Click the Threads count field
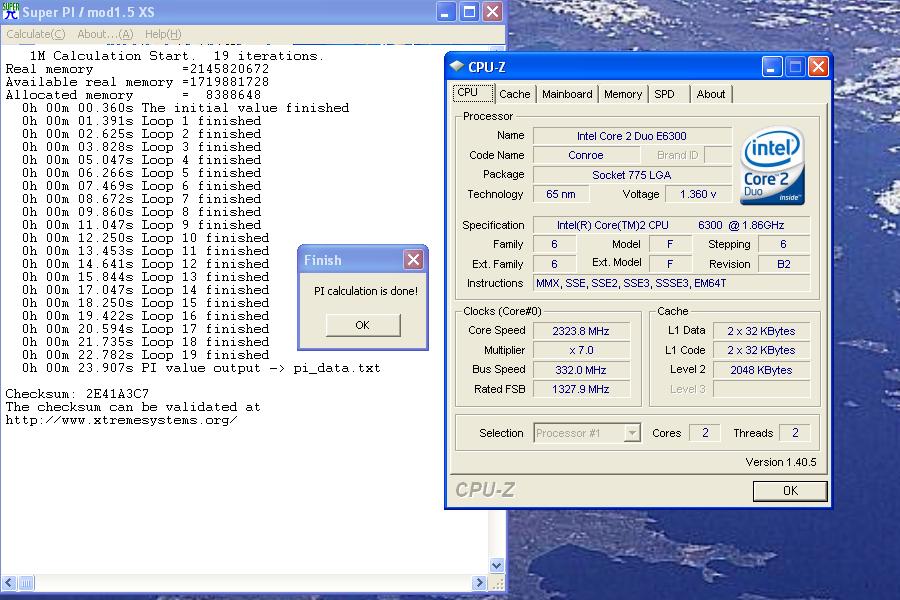 pos(795,433)
